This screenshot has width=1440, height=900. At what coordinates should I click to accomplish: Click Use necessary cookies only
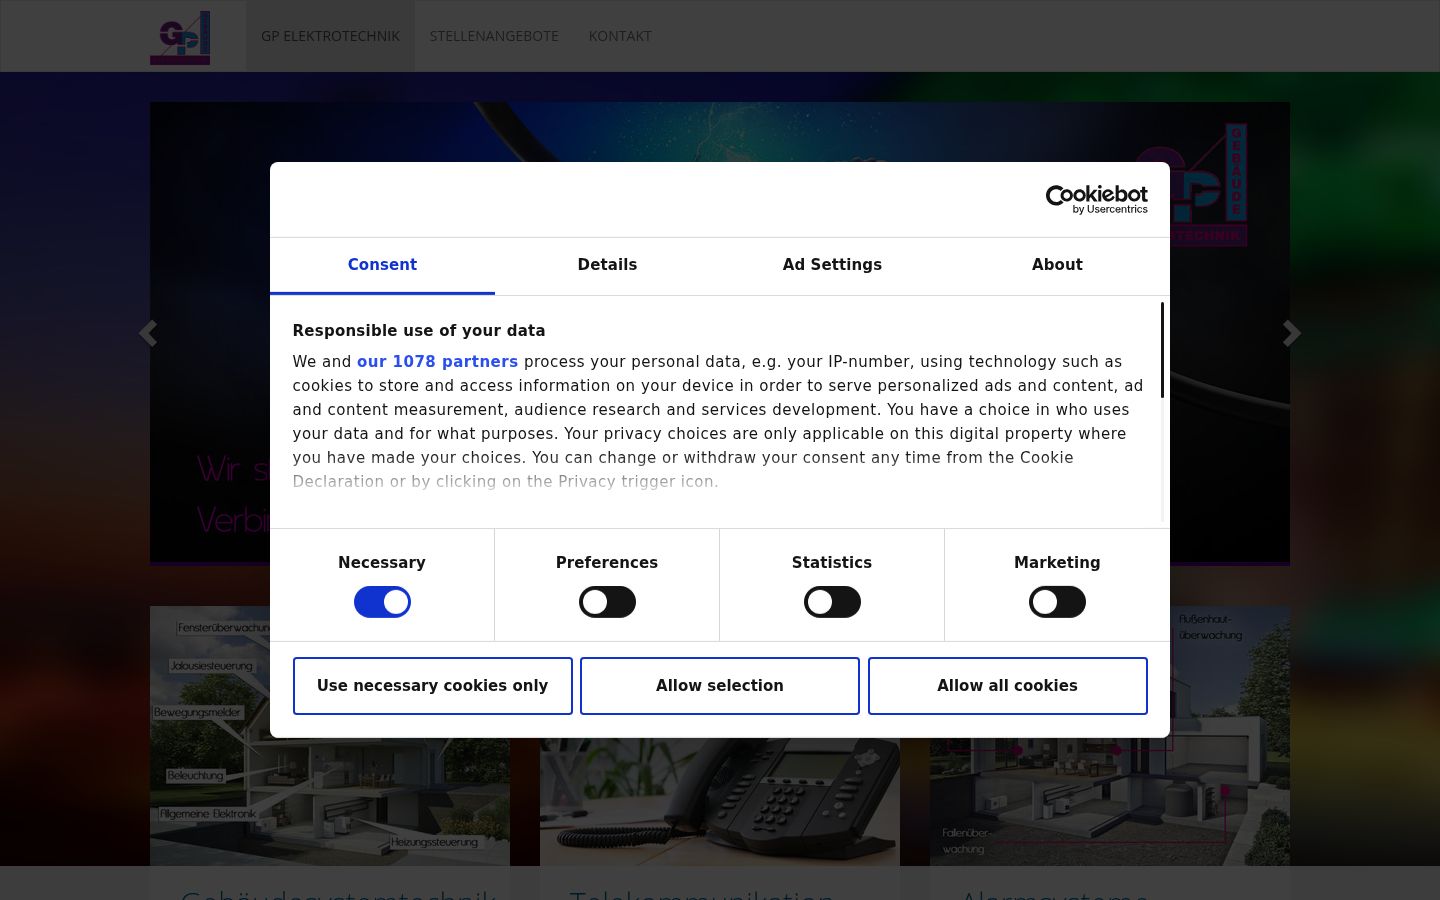433,686
